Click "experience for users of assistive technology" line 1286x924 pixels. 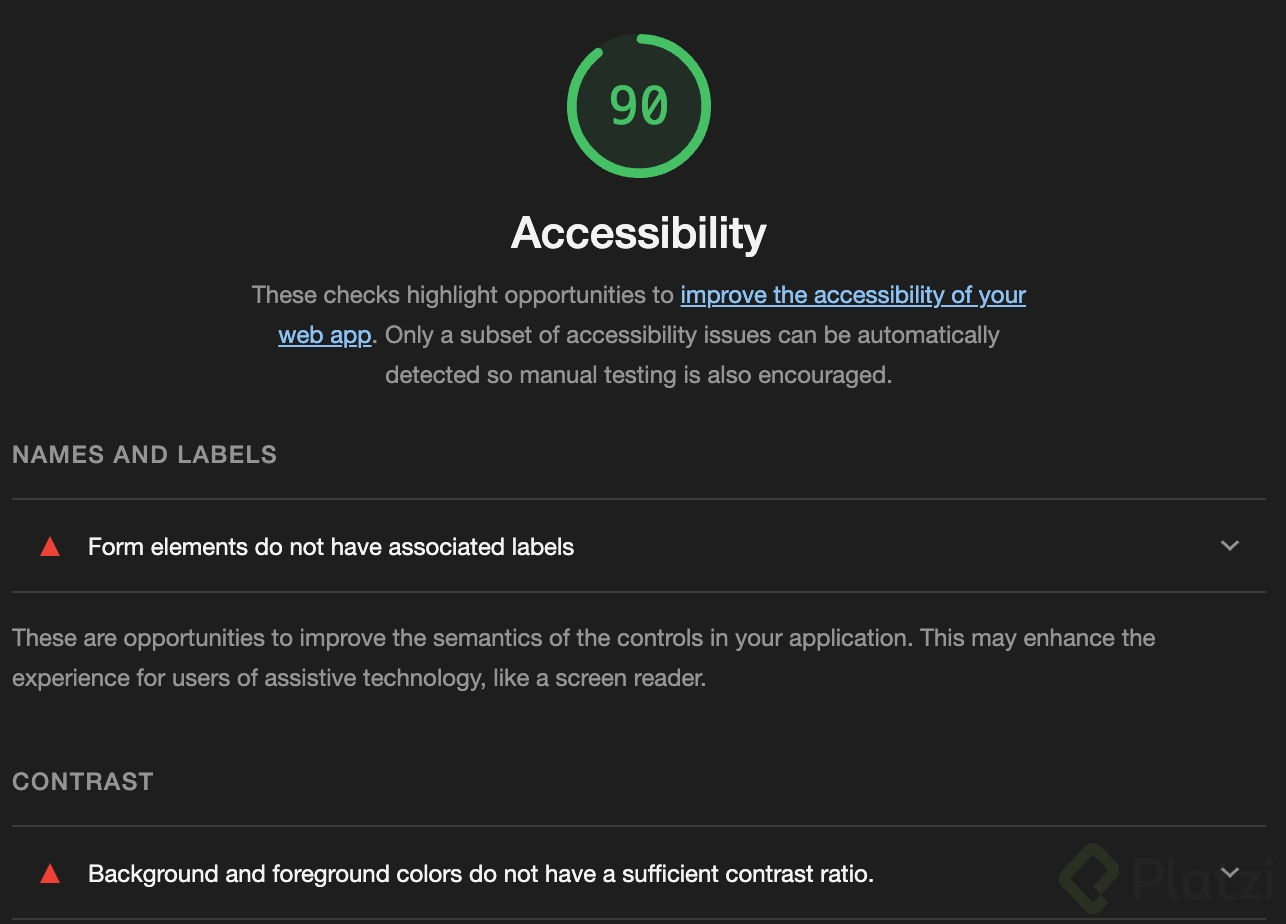tap(359, 678)
